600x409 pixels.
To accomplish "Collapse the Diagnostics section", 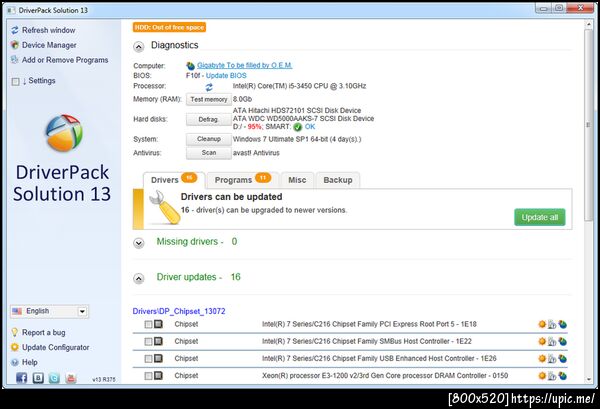I will click(139, 47).
